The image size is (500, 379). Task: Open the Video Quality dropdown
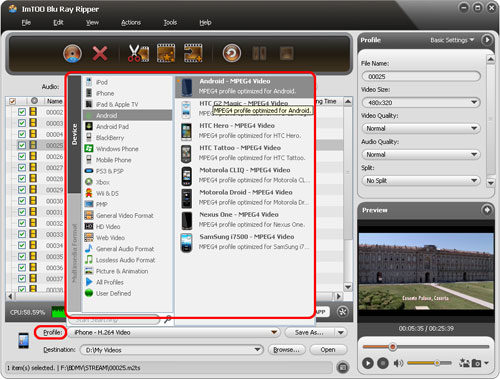(x=421, y=128)
